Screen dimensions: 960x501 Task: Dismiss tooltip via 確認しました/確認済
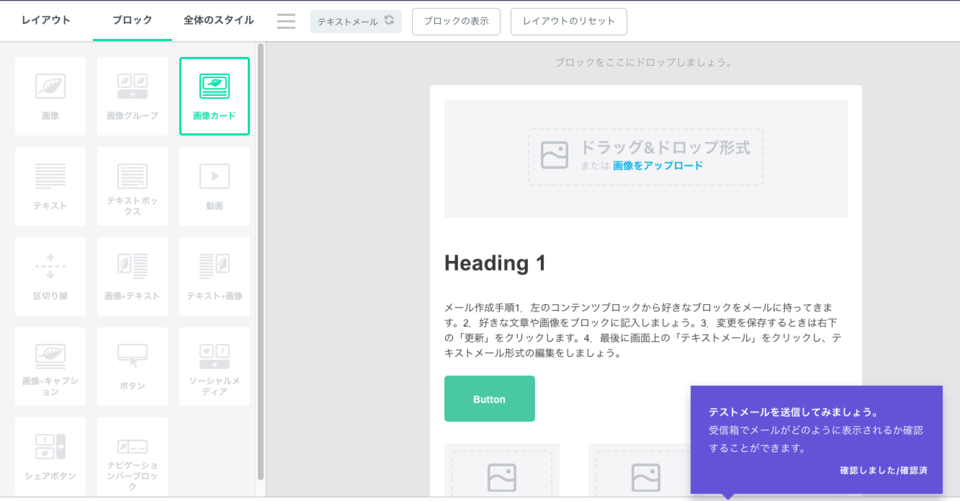point(883,470)
